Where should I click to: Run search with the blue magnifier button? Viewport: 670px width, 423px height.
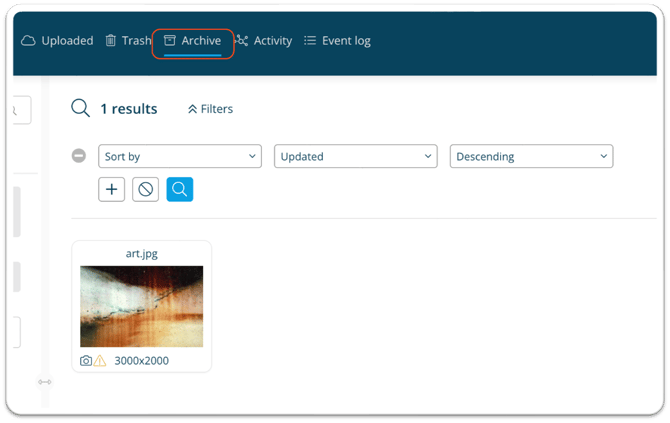click(x=180, y=189)
